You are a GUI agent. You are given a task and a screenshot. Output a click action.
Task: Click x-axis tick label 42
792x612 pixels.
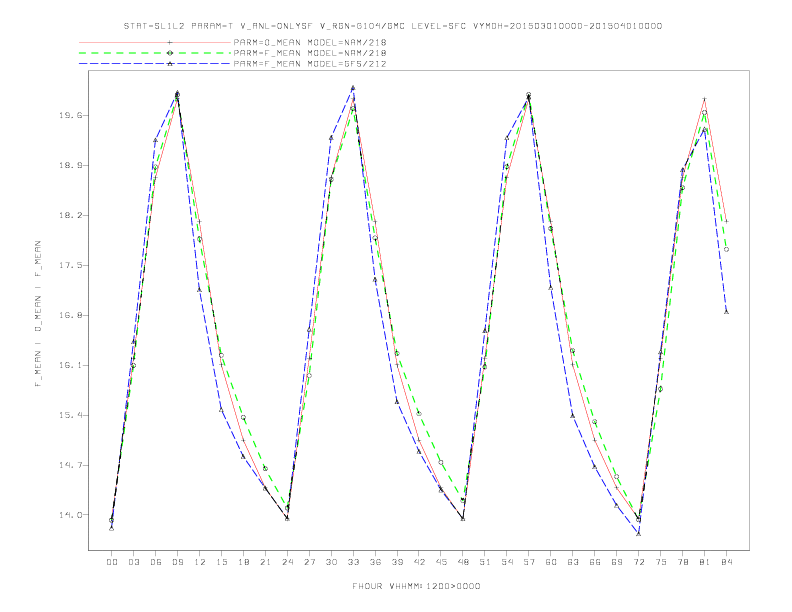pos(419,562)
